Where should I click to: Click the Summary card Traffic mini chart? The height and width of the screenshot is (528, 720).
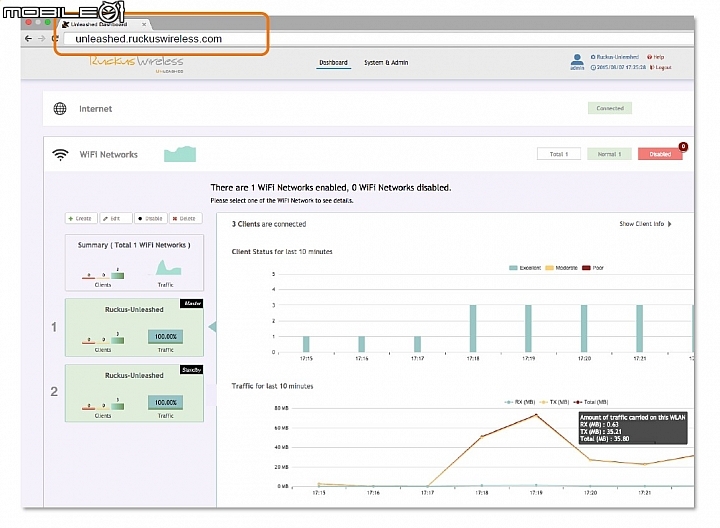pyautogui.click(x=166, y=268)
